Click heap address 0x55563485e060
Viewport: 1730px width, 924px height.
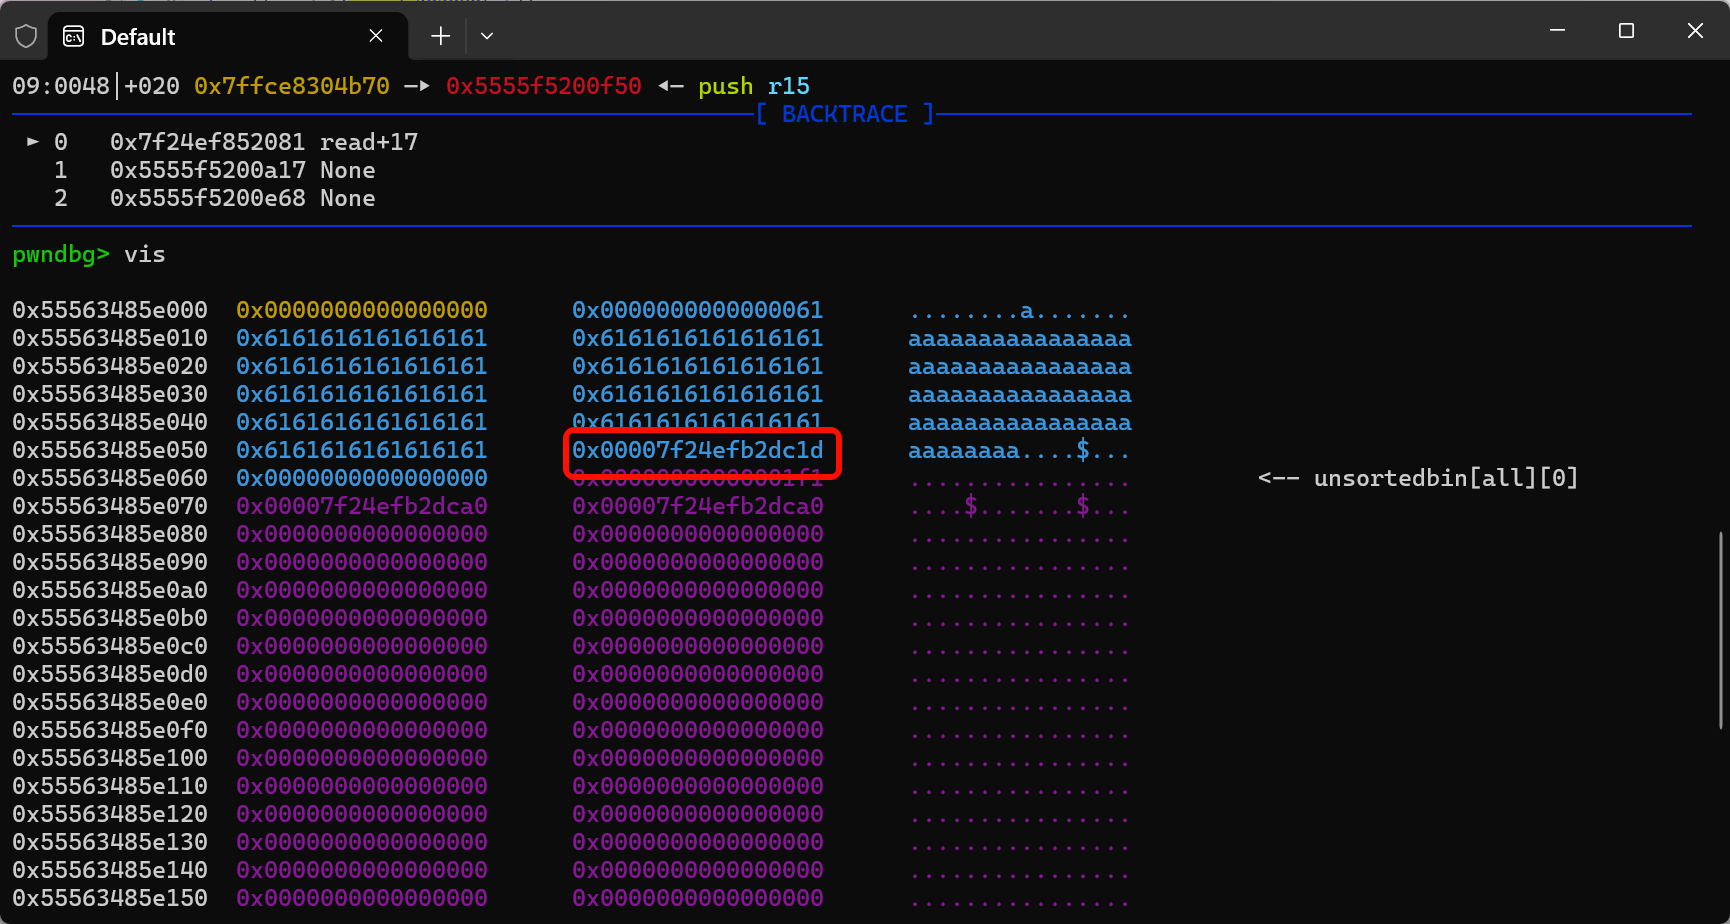click(x=110, y=478)
